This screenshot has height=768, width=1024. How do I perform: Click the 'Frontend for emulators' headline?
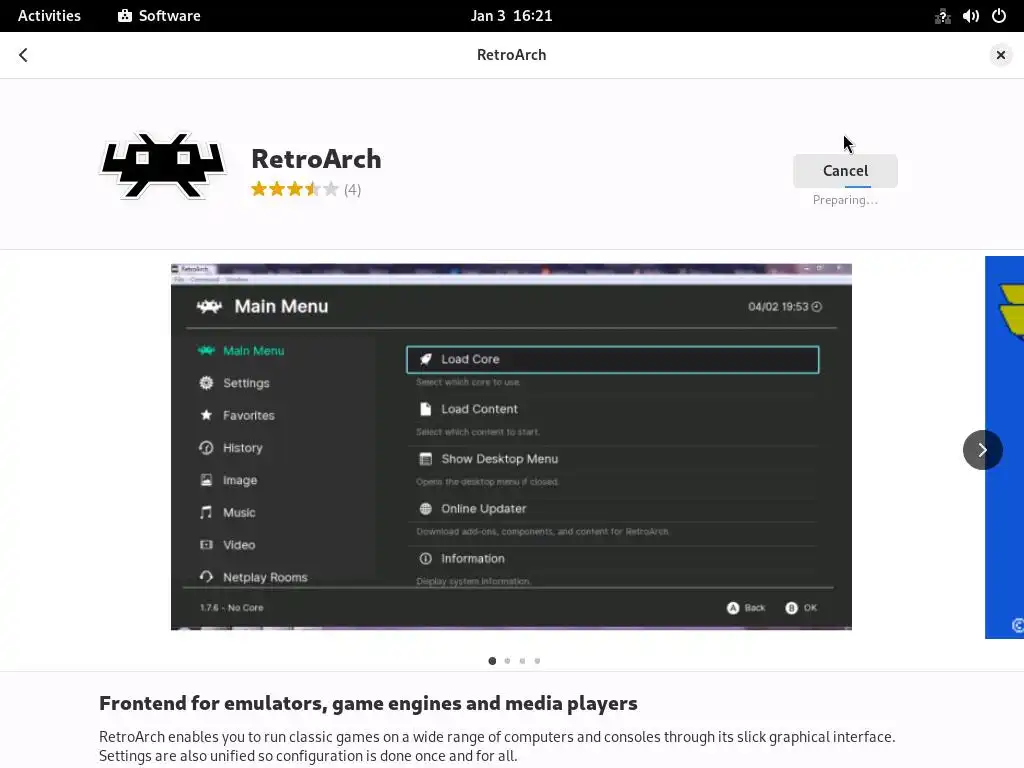(368, 703)
